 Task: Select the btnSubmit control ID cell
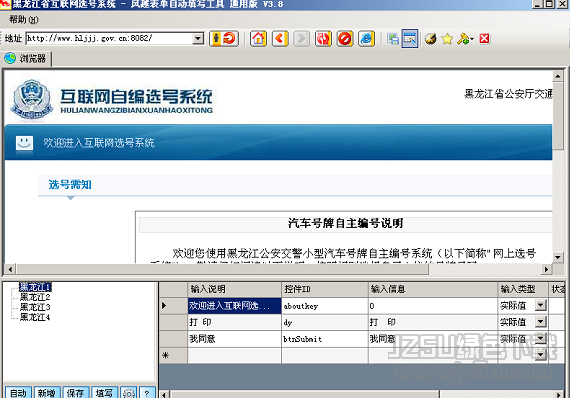coord(325,339)
